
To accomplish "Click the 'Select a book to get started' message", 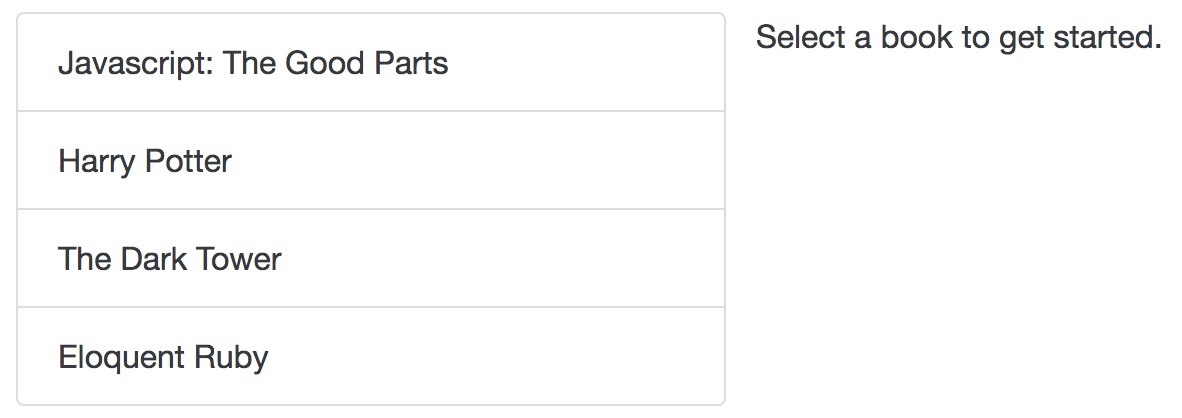I will [958, 38].
